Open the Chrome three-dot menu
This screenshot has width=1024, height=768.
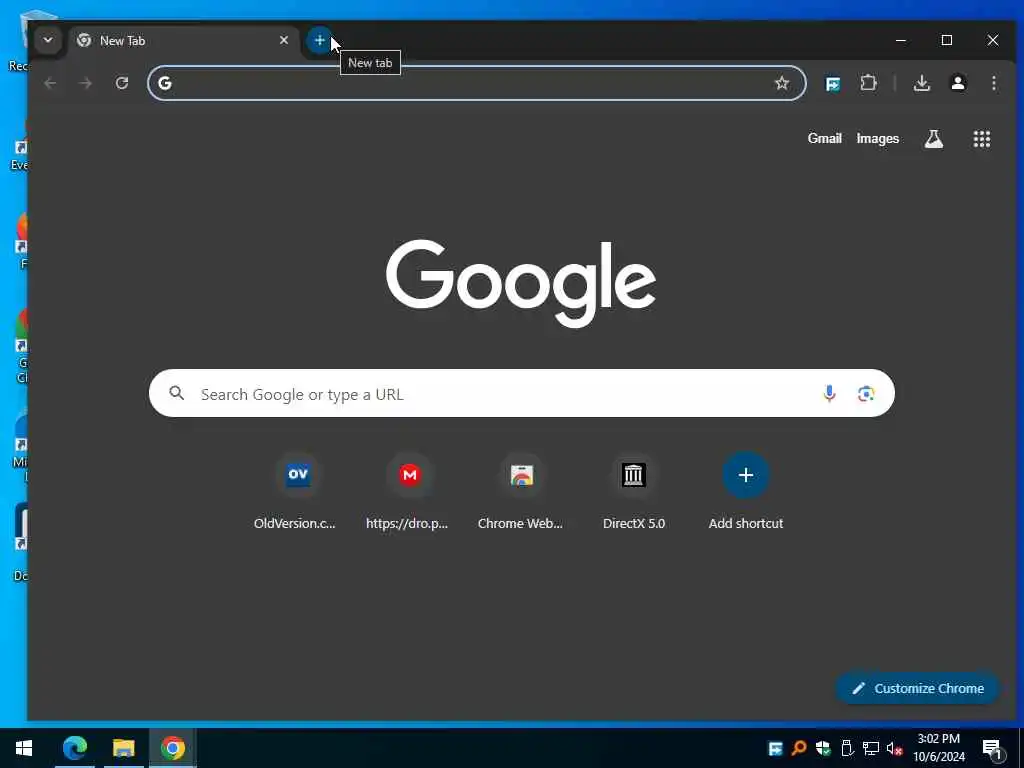(x=993, y=83)
